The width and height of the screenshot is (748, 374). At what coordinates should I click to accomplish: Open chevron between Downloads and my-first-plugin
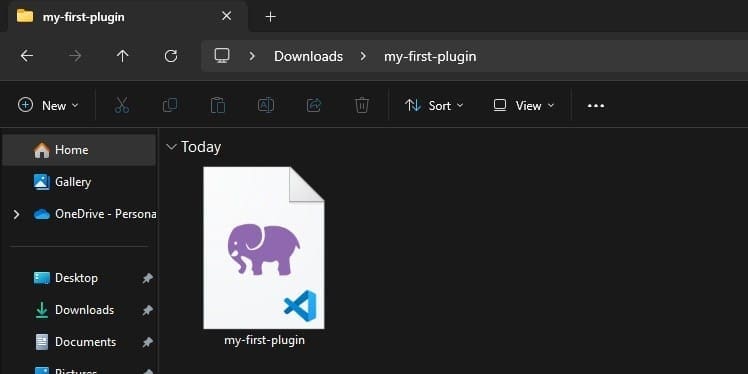click(364, 56)
